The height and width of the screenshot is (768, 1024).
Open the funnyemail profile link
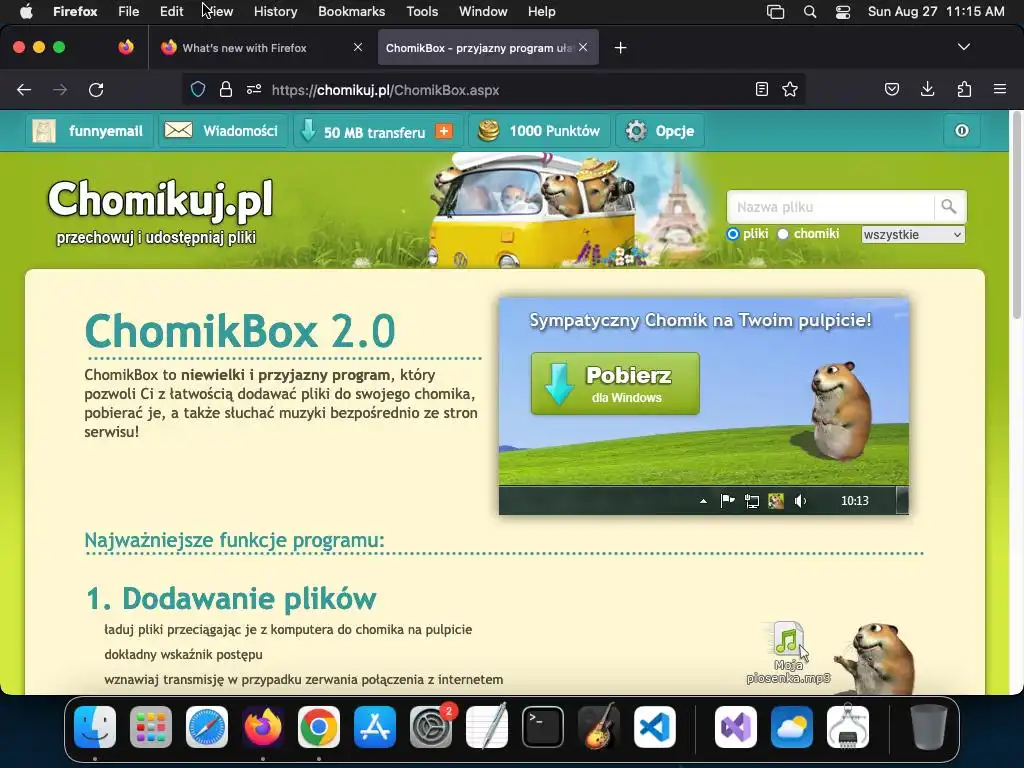[x=89, y=131]
